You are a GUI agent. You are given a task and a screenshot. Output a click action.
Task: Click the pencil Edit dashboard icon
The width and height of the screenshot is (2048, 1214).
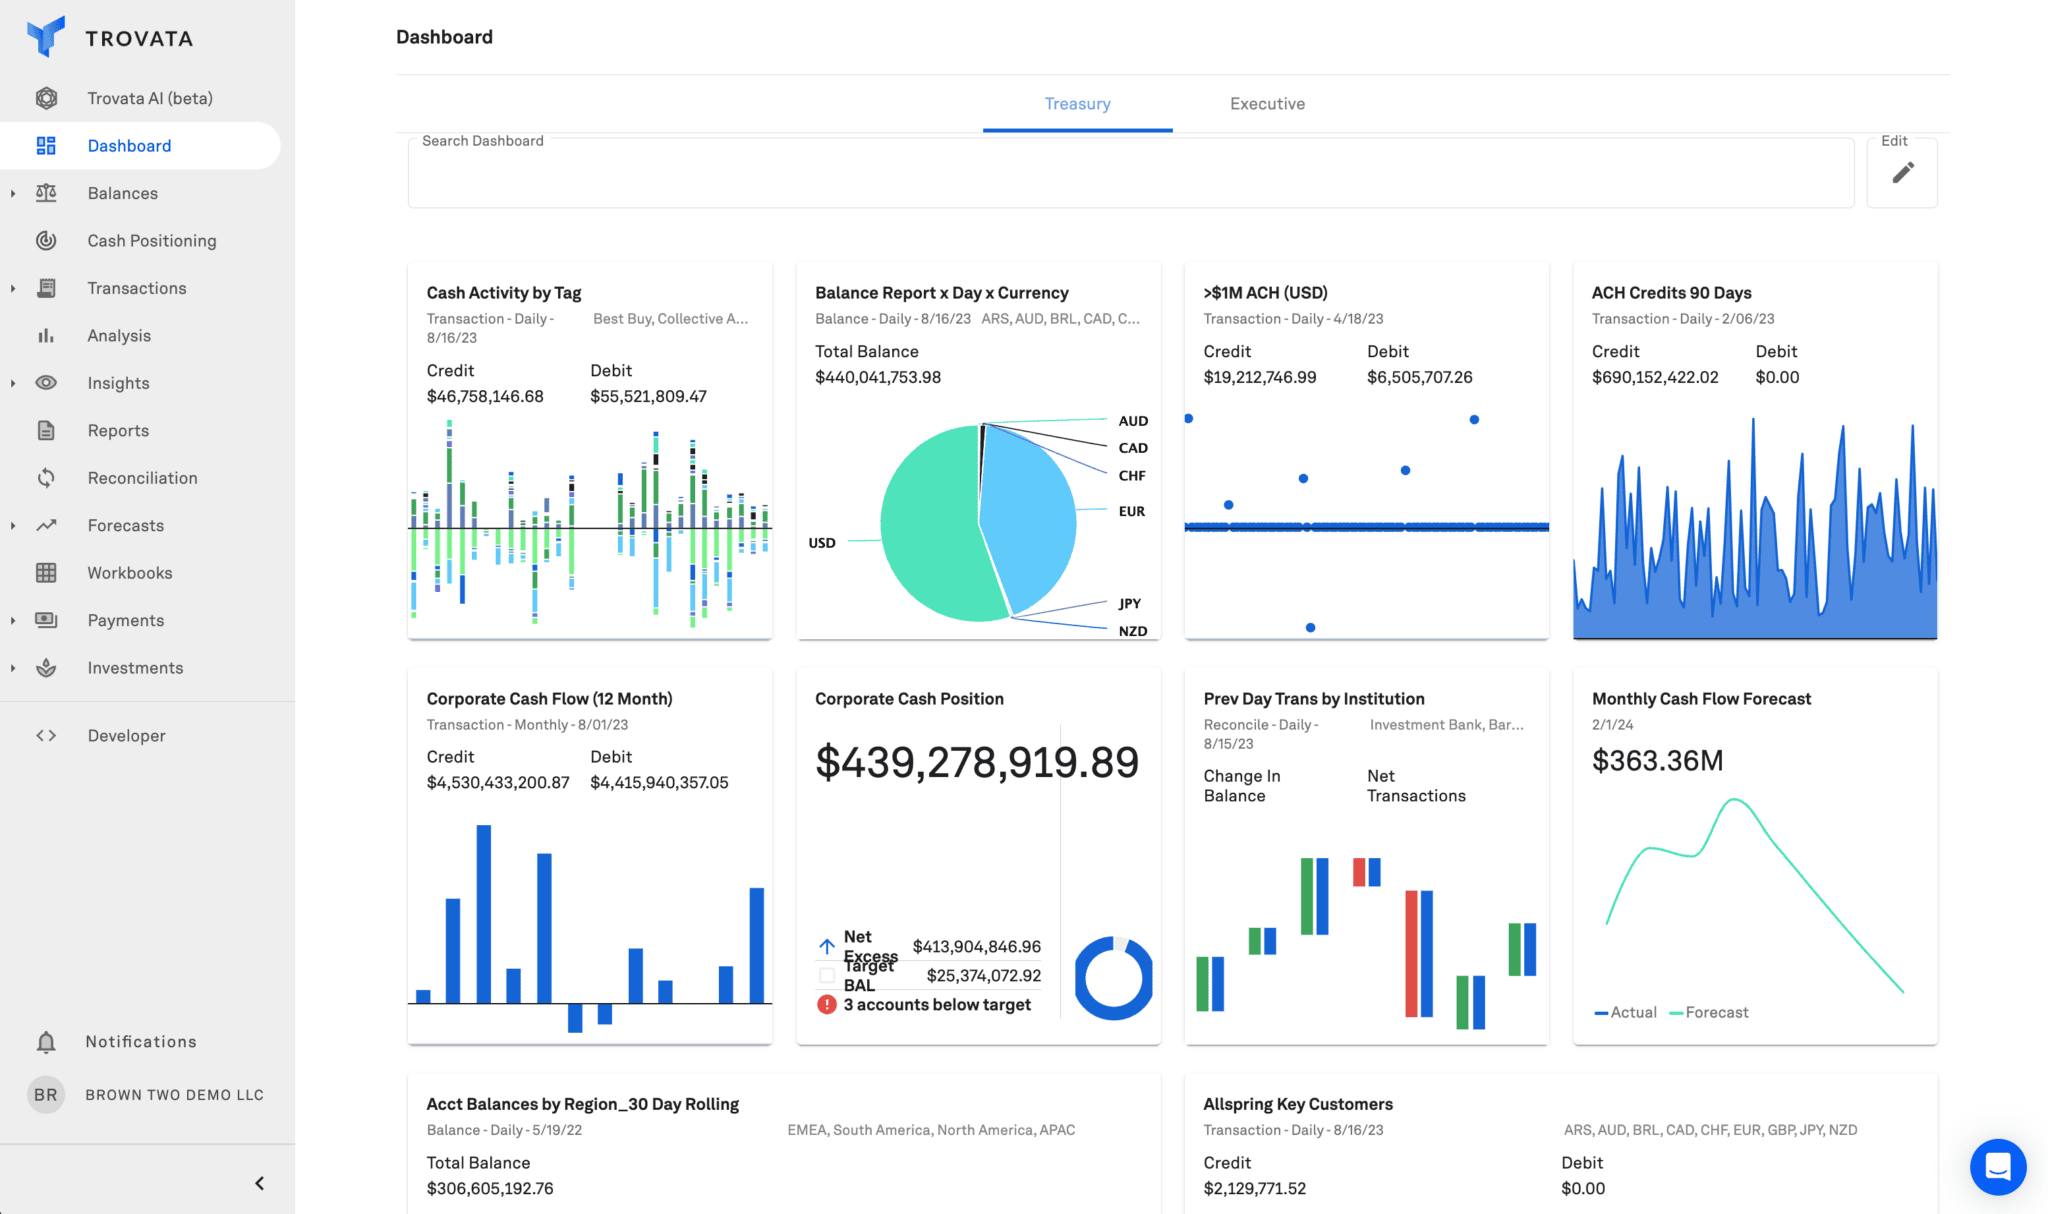pos(1902,173)
